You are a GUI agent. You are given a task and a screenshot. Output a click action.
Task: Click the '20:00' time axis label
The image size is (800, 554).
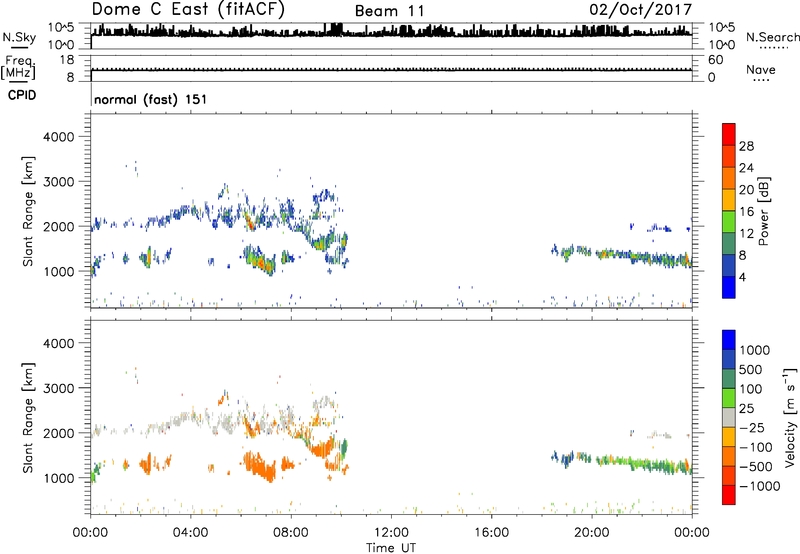[x=592, y=533]
